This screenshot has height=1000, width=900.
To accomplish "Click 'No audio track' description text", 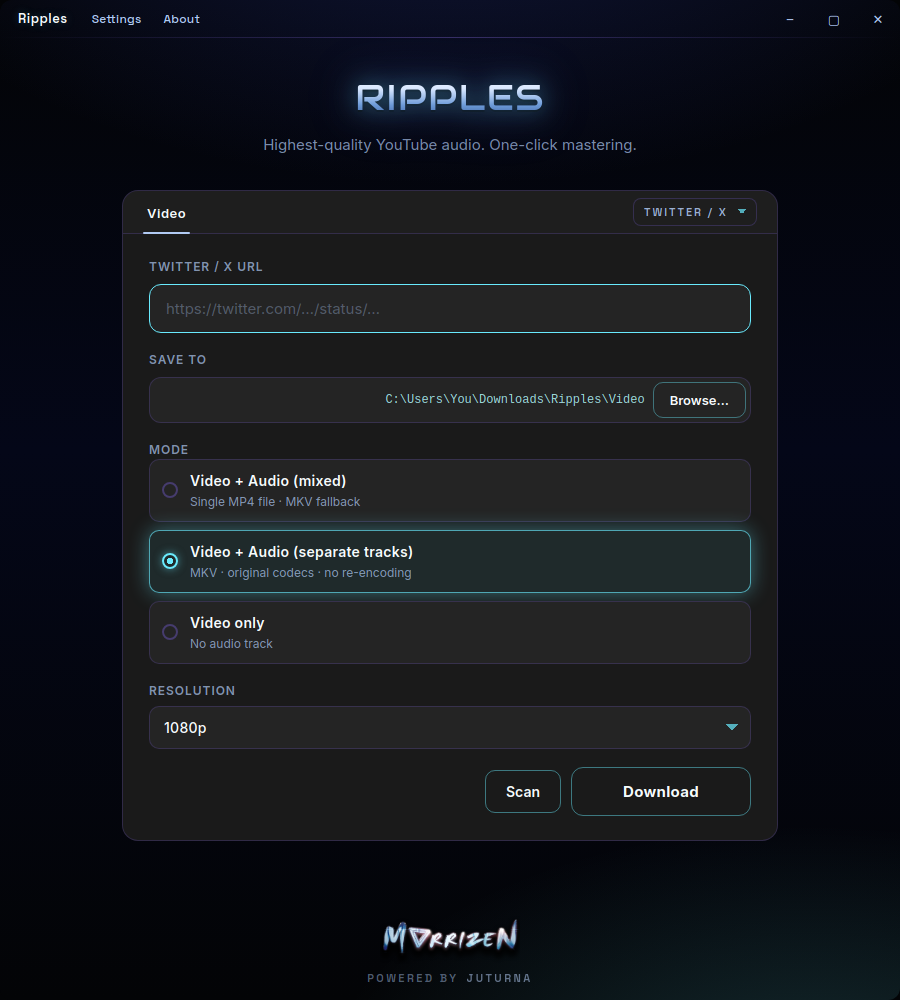I will click(231, 644).
